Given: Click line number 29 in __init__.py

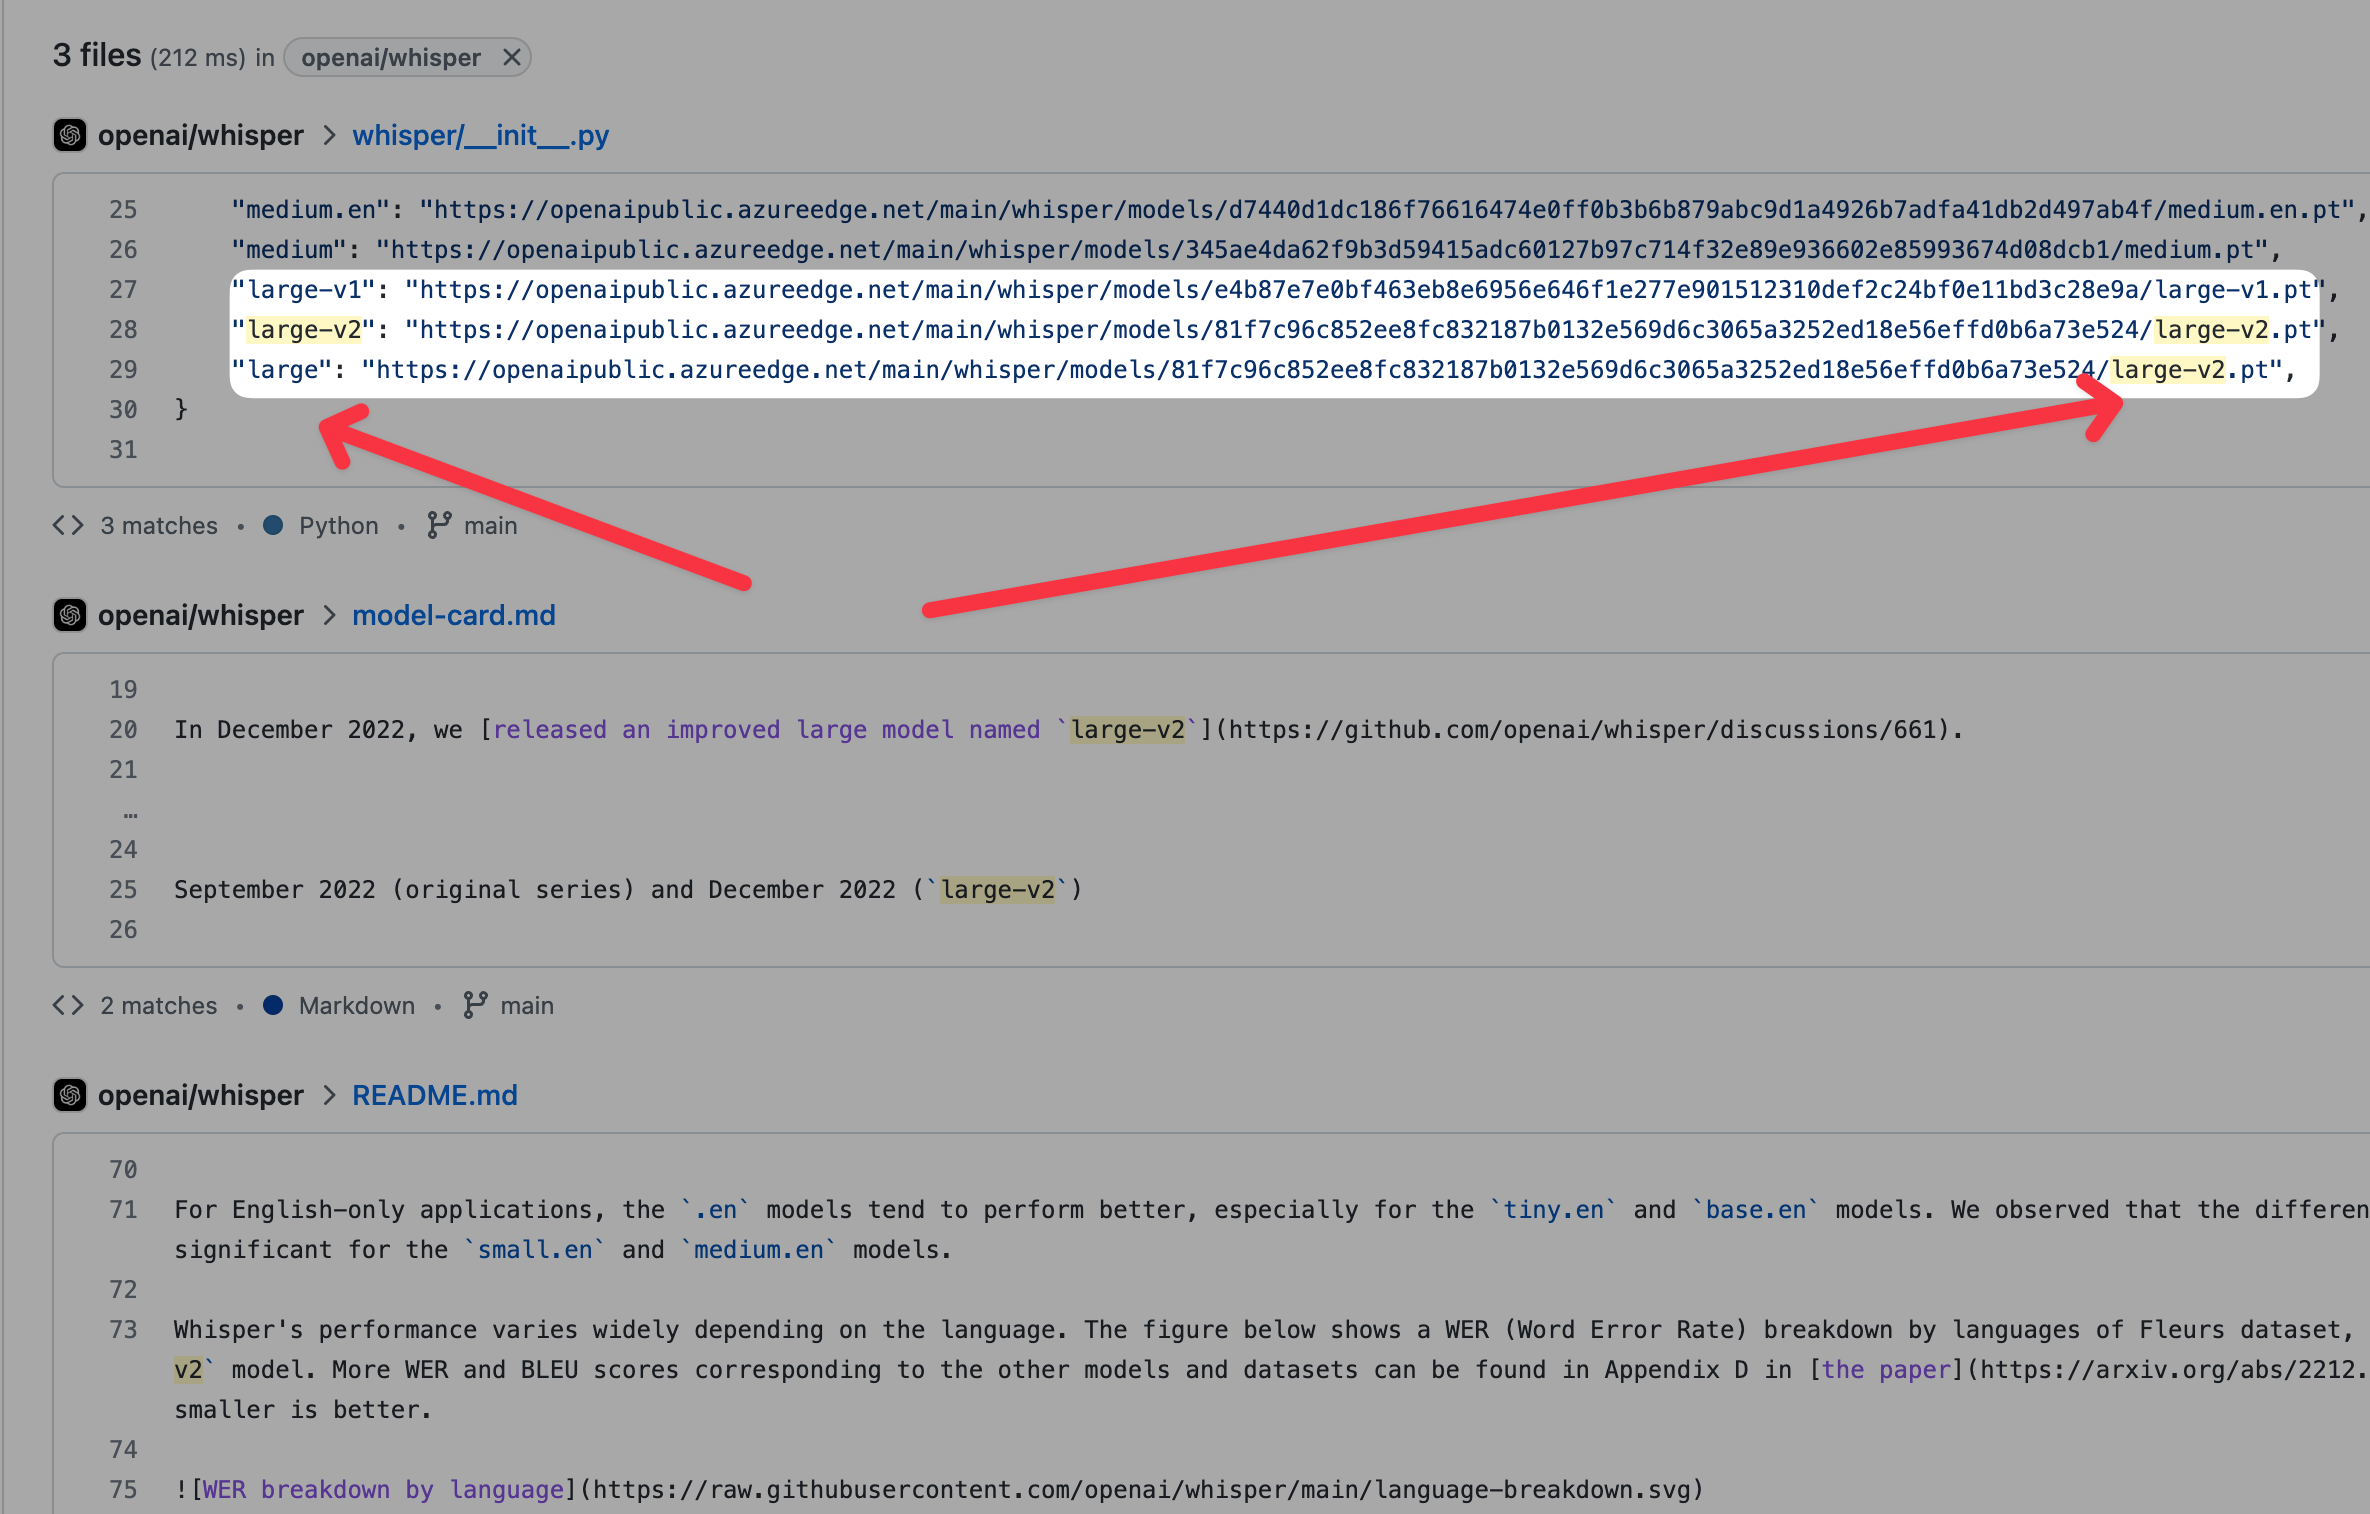Looking at the screenshot, I should pyautogui.click(x=123, y=369).
